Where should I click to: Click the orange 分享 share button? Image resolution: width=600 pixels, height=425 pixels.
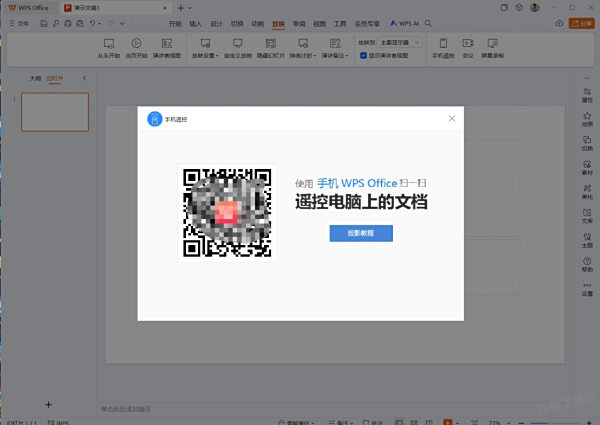tap(581, 23)
